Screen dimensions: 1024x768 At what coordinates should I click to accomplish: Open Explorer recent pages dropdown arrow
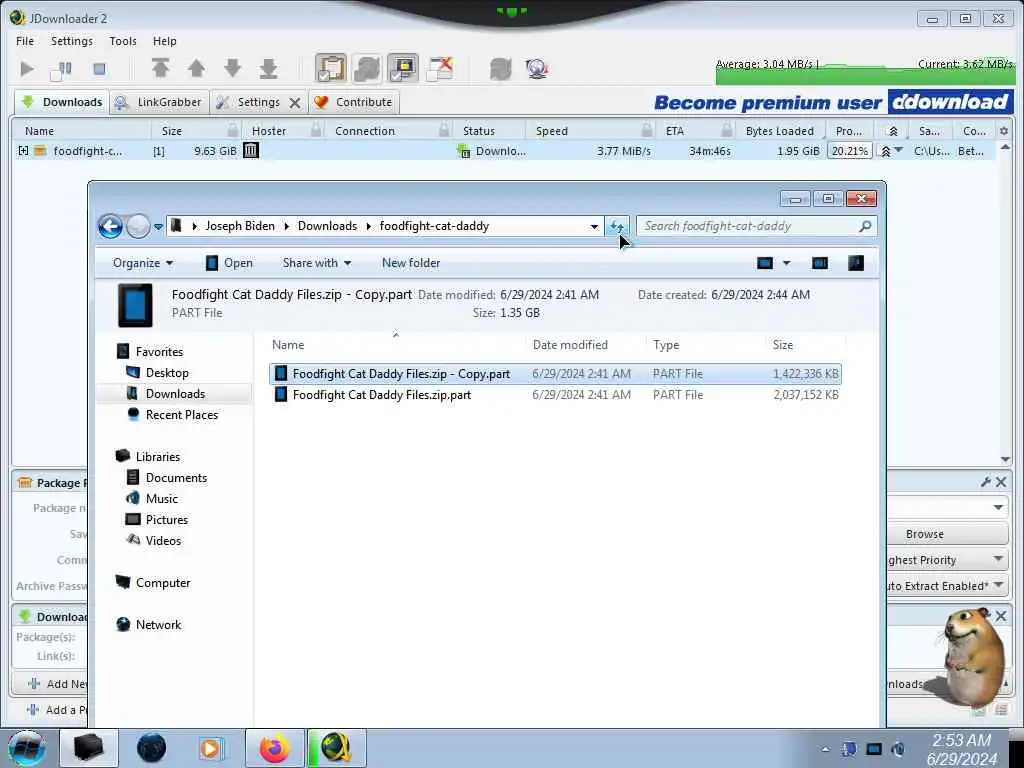[158, 227]
